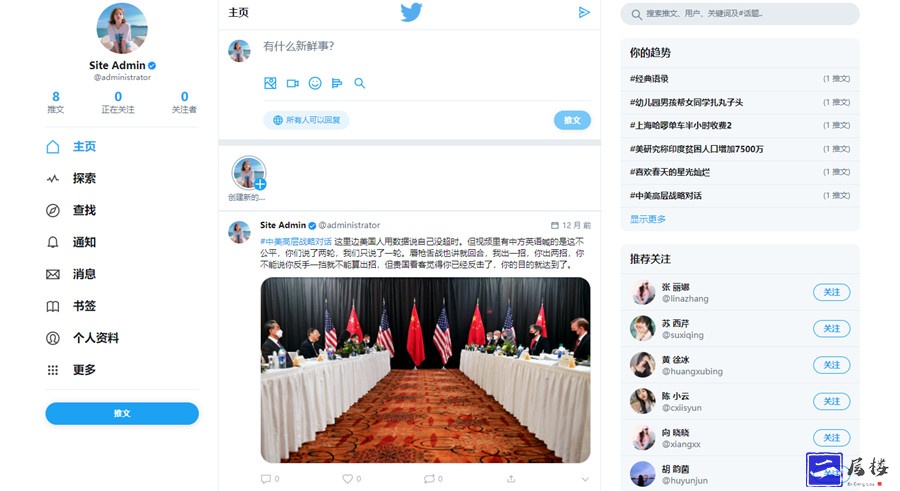
Task: Expand the post options chevron
Action: (585, 479)
